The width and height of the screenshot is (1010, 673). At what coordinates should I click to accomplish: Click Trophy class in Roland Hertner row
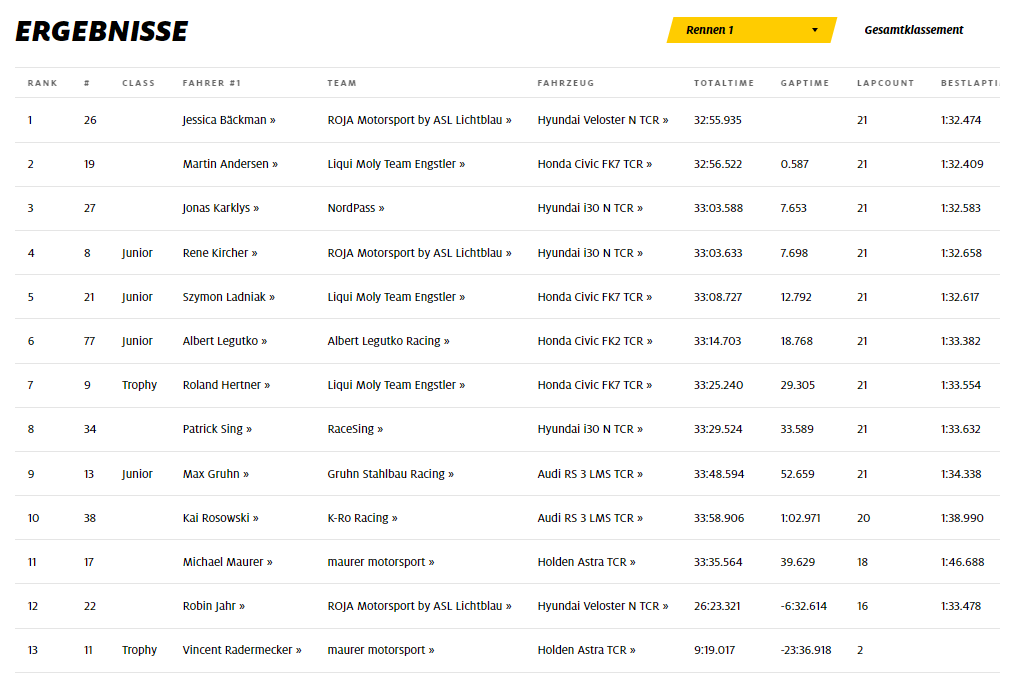(139, 385)
